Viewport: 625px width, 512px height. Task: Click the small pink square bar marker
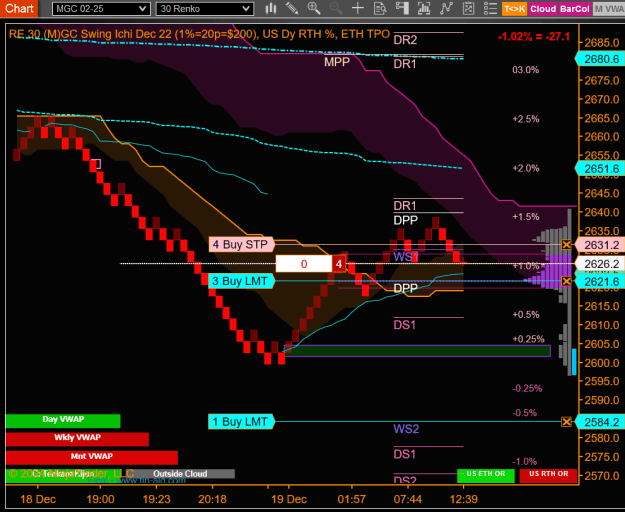[96, 164]
